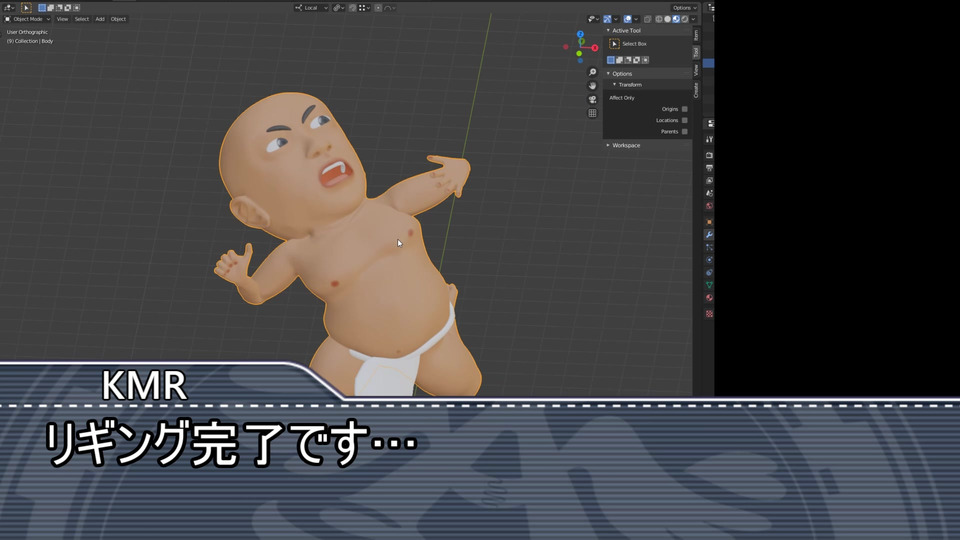Toggle X-ray mode

pyautogui.click(x=648, y=19)
